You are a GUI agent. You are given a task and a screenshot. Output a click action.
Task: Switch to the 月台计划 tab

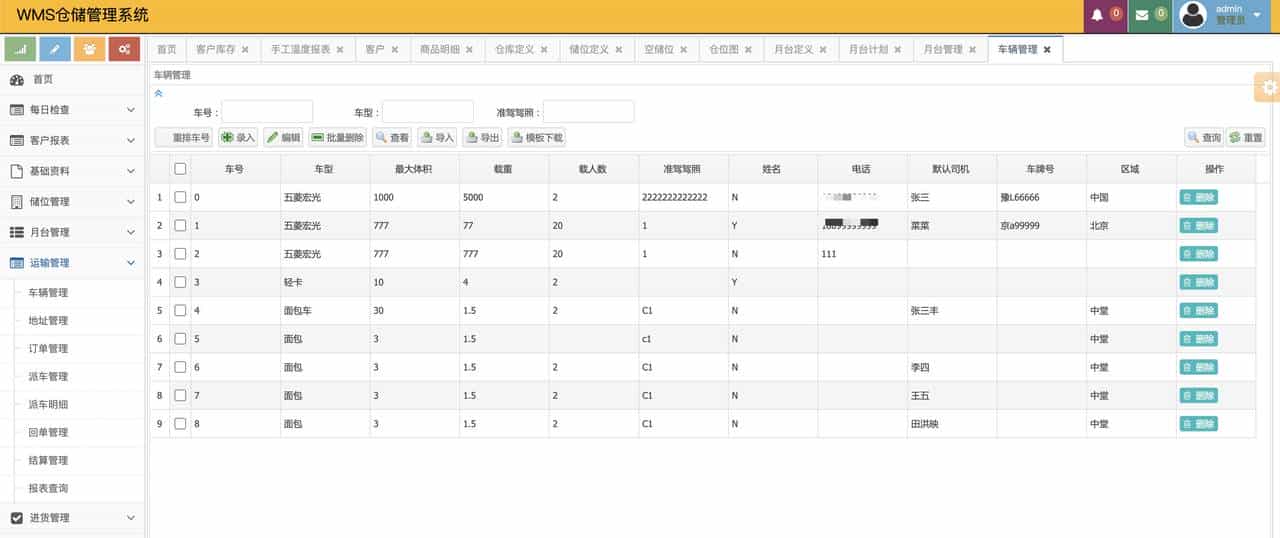coord(868,49)
